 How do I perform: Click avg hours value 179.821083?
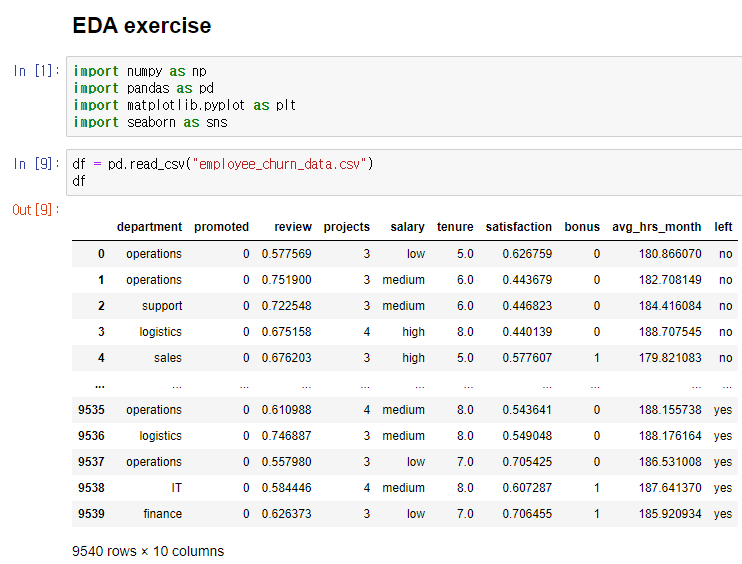670,358
